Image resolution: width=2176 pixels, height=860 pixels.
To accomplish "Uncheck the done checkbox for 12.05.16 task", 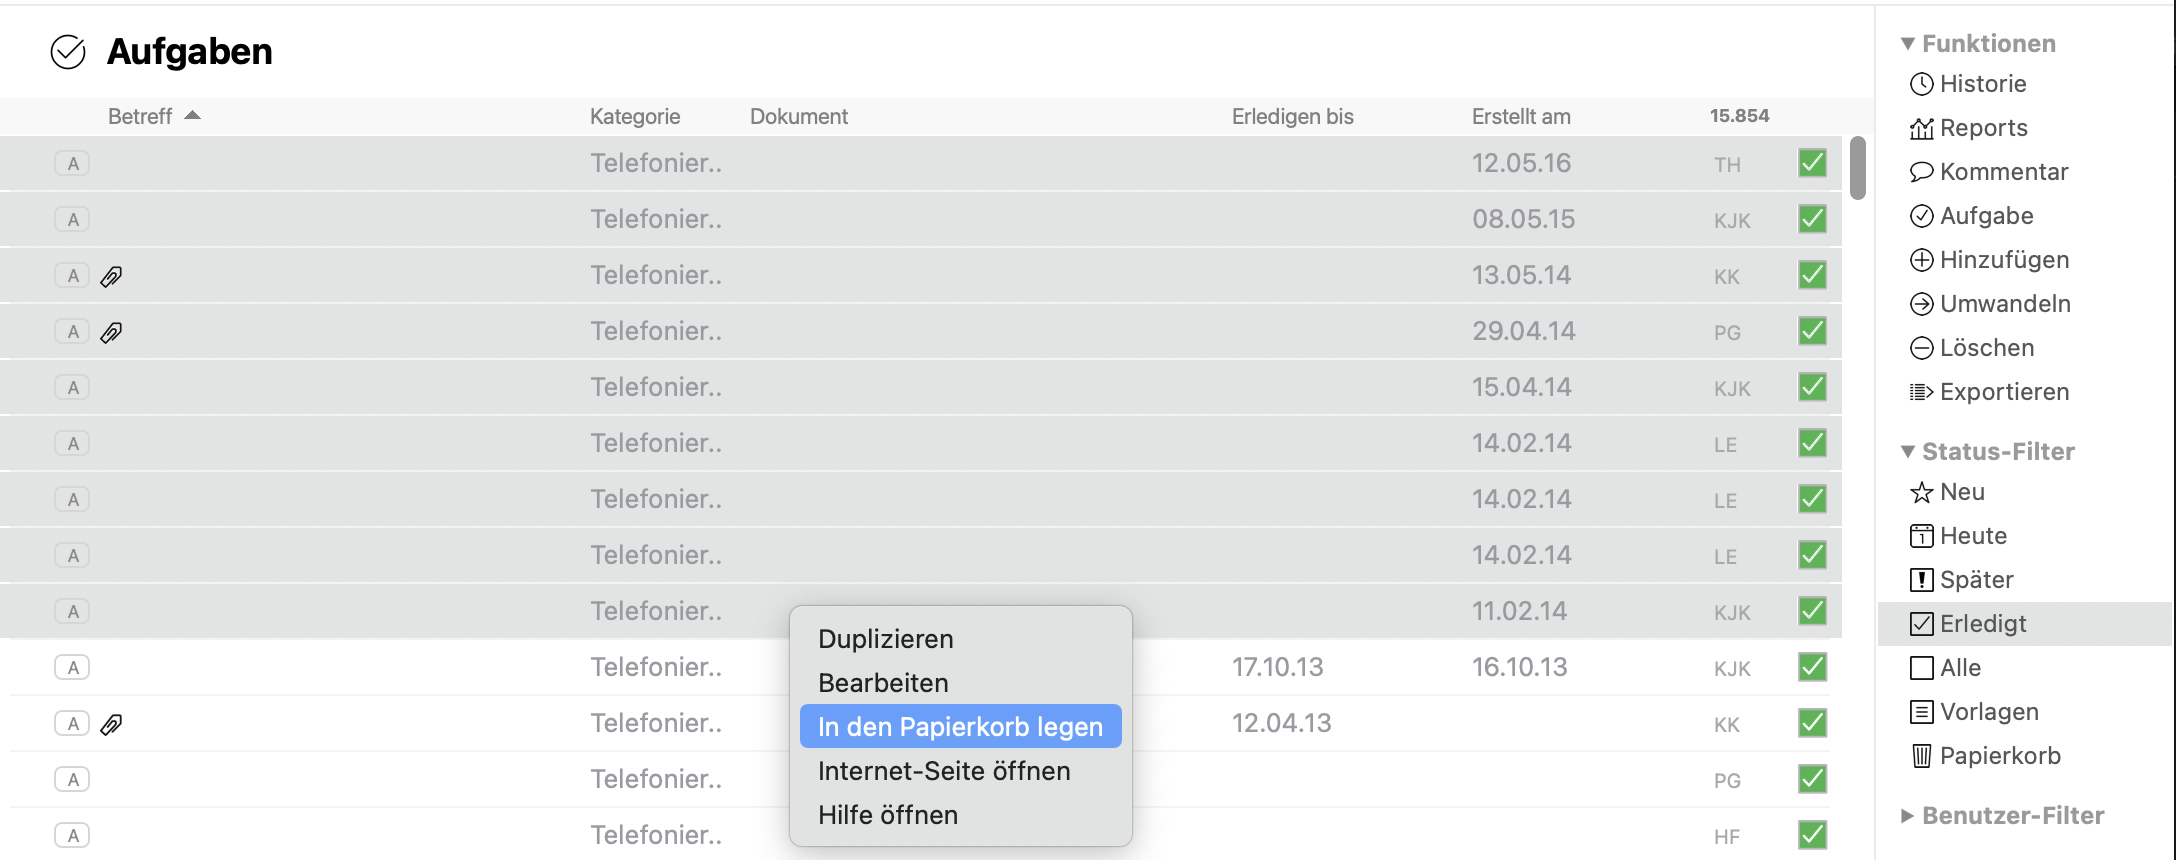I will click(x=1812, y=163).
